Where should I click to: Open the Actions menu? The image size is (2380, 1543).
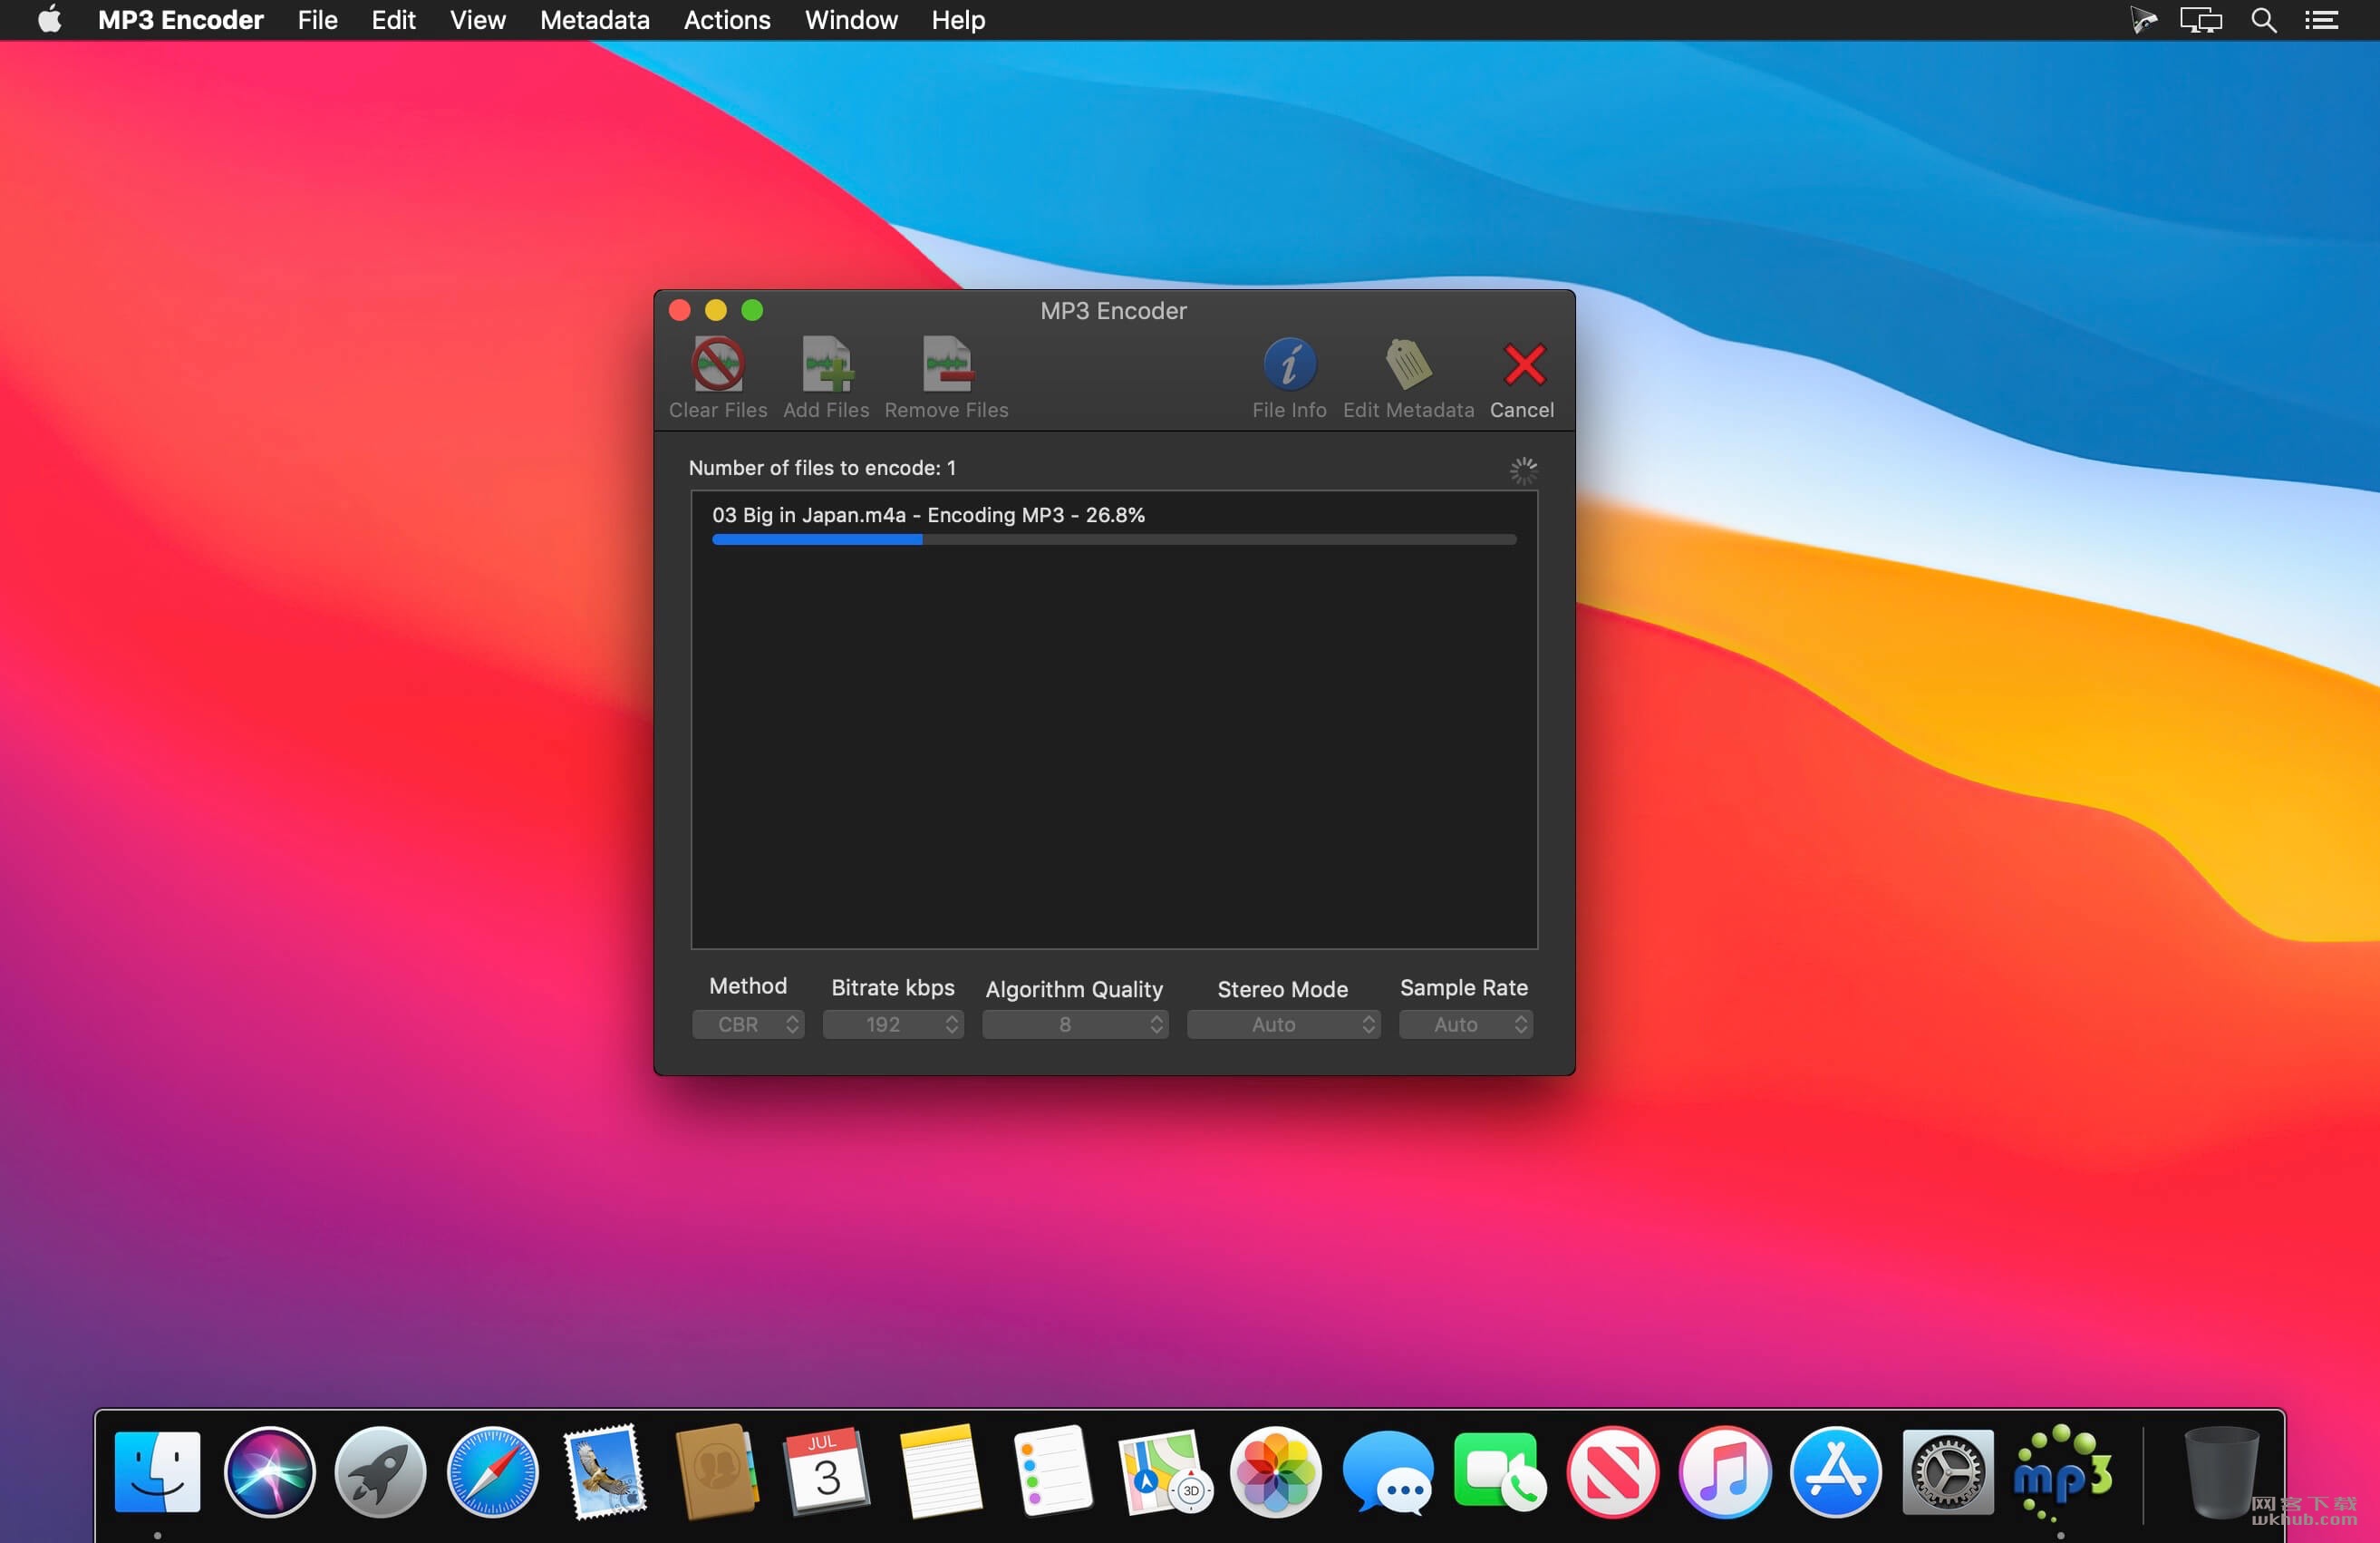727,20
